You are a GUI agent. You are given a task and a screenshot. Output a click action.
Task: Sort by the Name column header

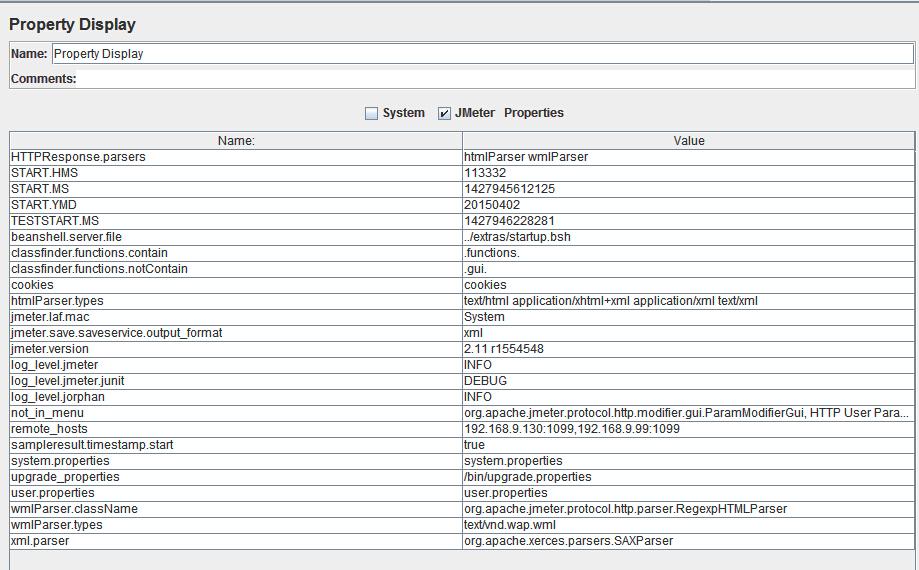[x=236, y=141]
